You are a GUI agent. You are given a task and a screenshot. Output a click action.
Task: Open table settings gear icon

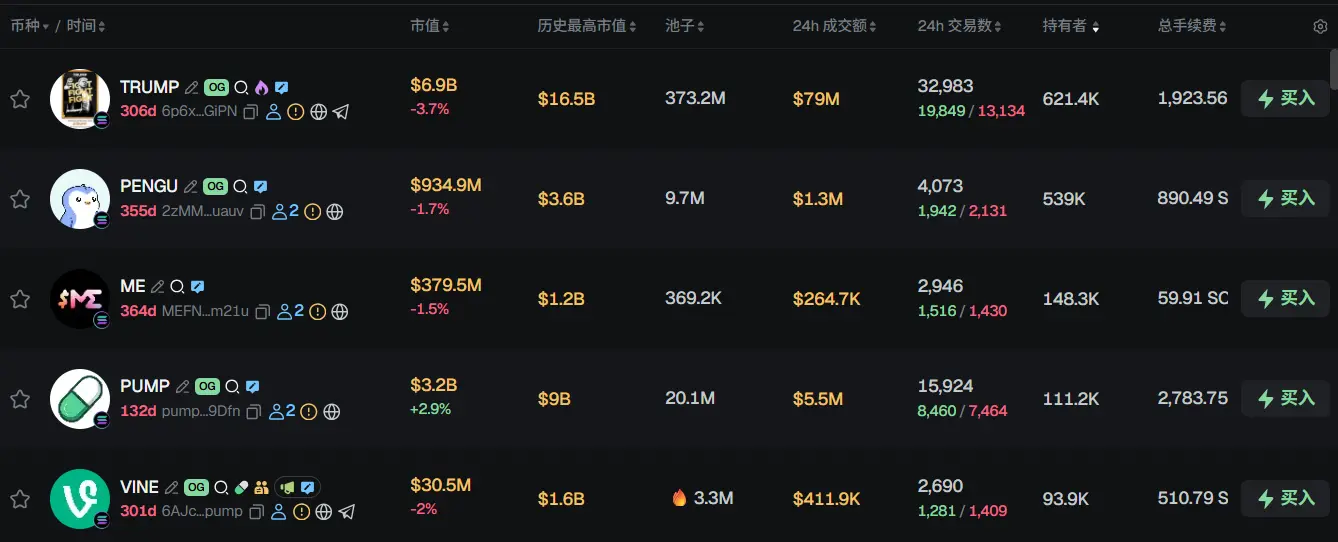1320,26
